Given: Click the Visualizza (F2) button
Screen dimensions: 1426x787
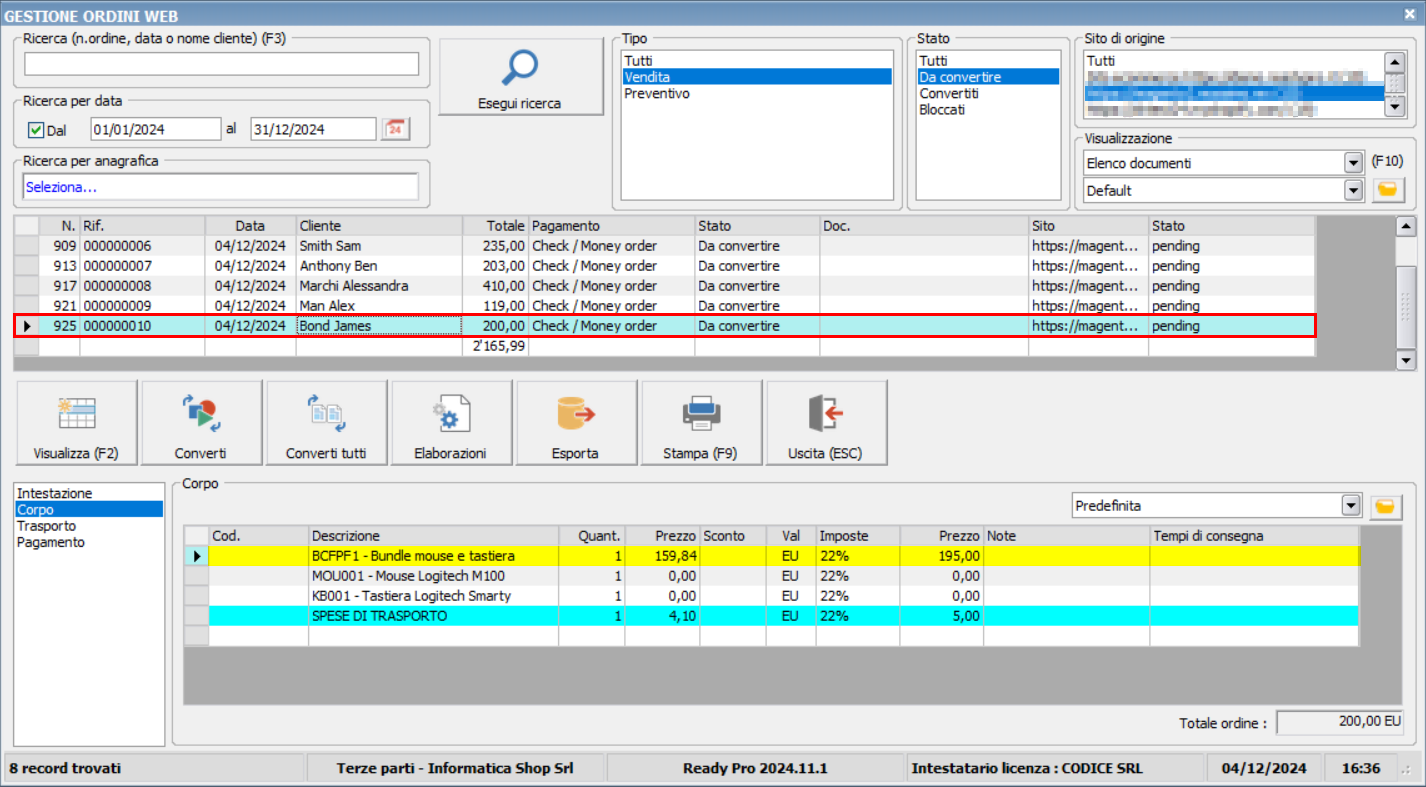Looking at the screenshot, I should (76, 423).
